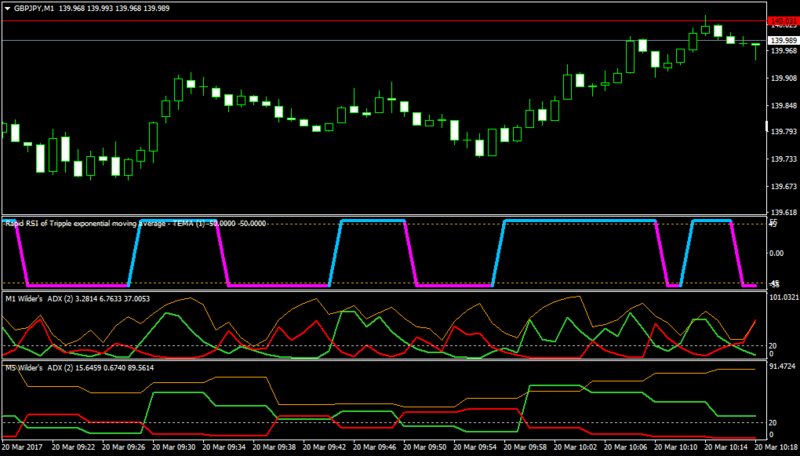Click the 20 Mar 09:30 time axis label
This screenshot has height=456, width=800.
pyautogui.click(x=173, y=447)
